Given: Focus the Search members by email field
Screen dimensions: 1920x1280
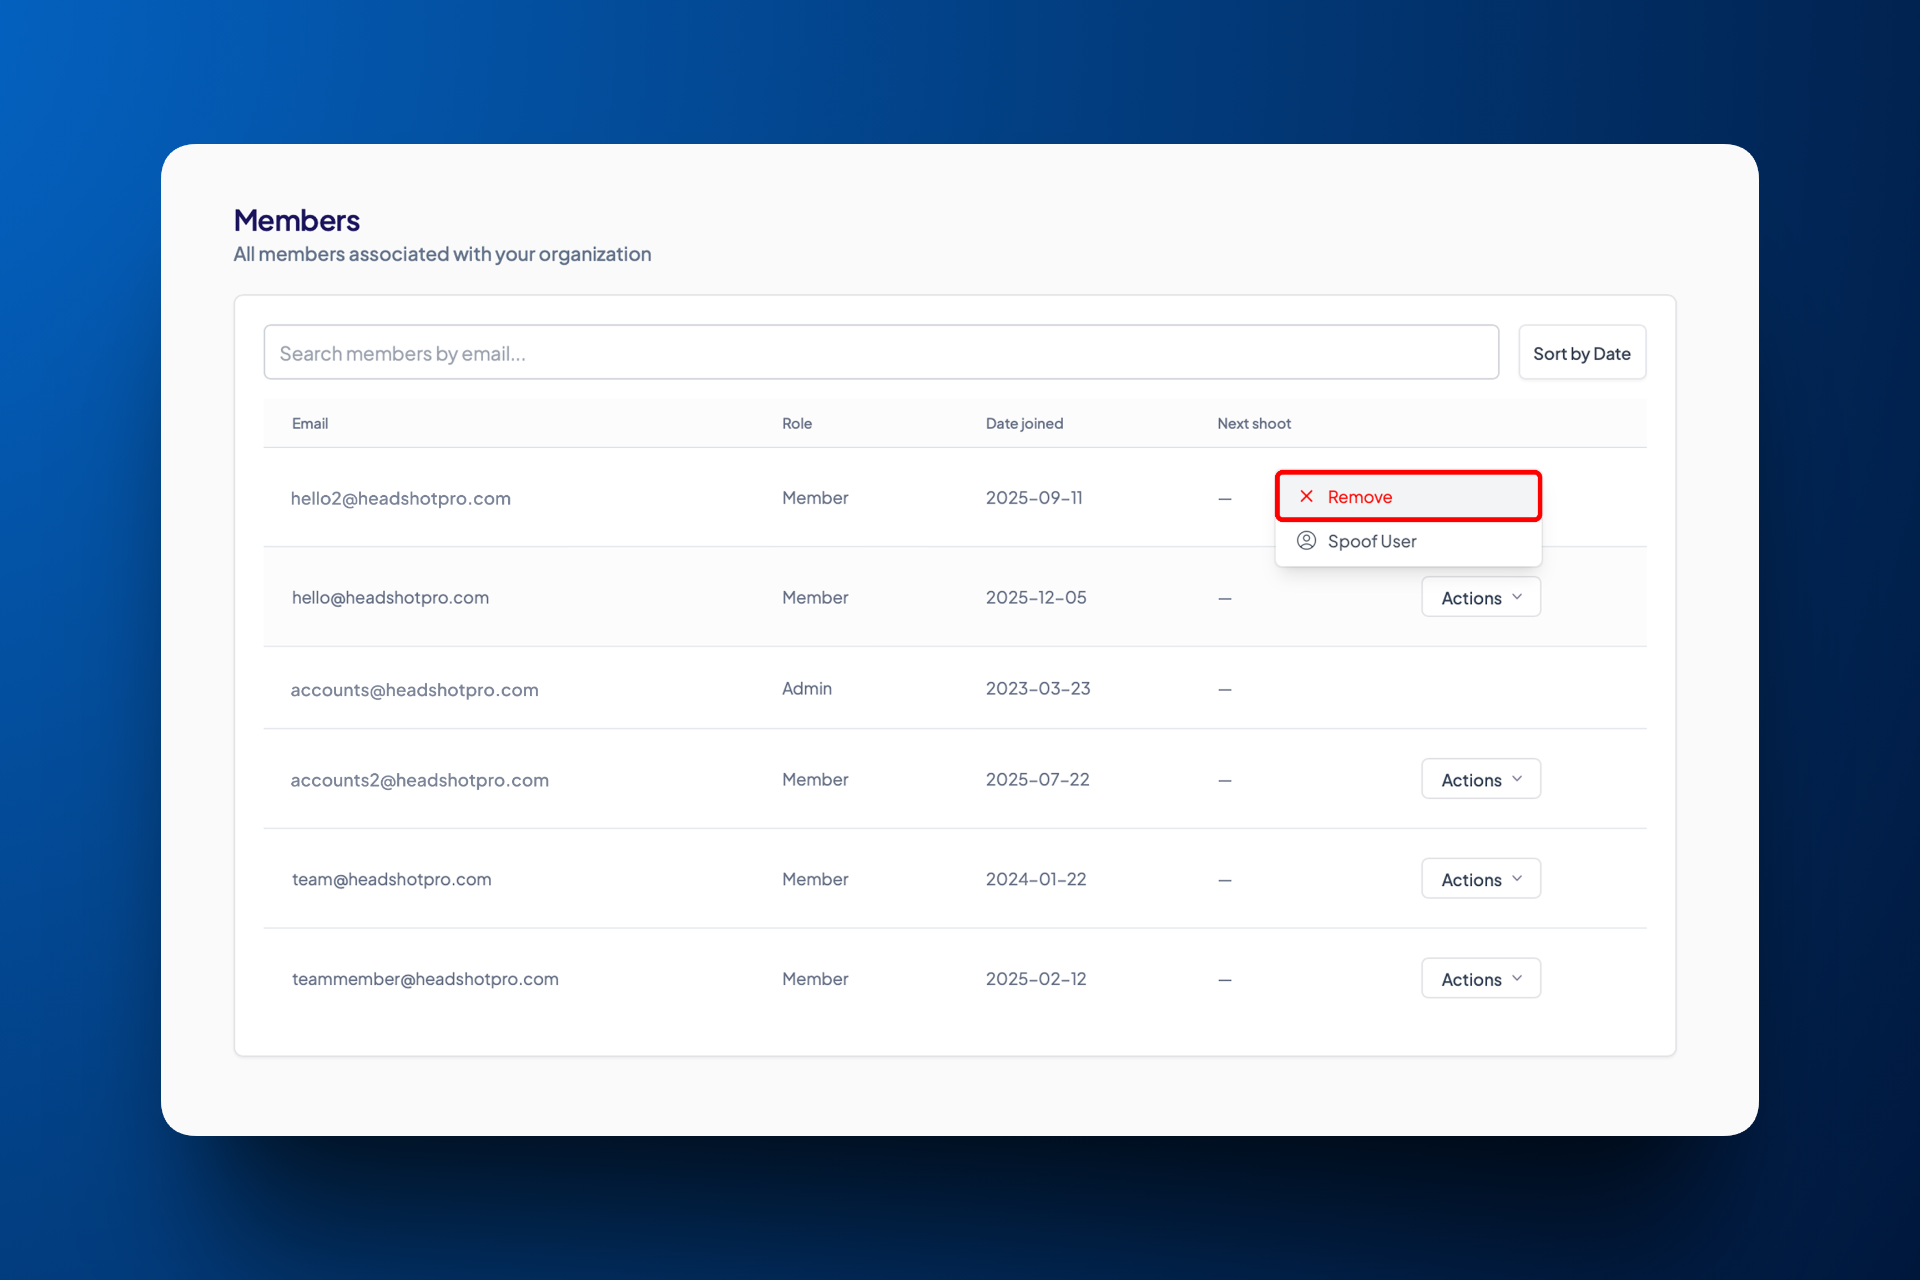Looking at the screenshot, I should [x=880, y=353].
